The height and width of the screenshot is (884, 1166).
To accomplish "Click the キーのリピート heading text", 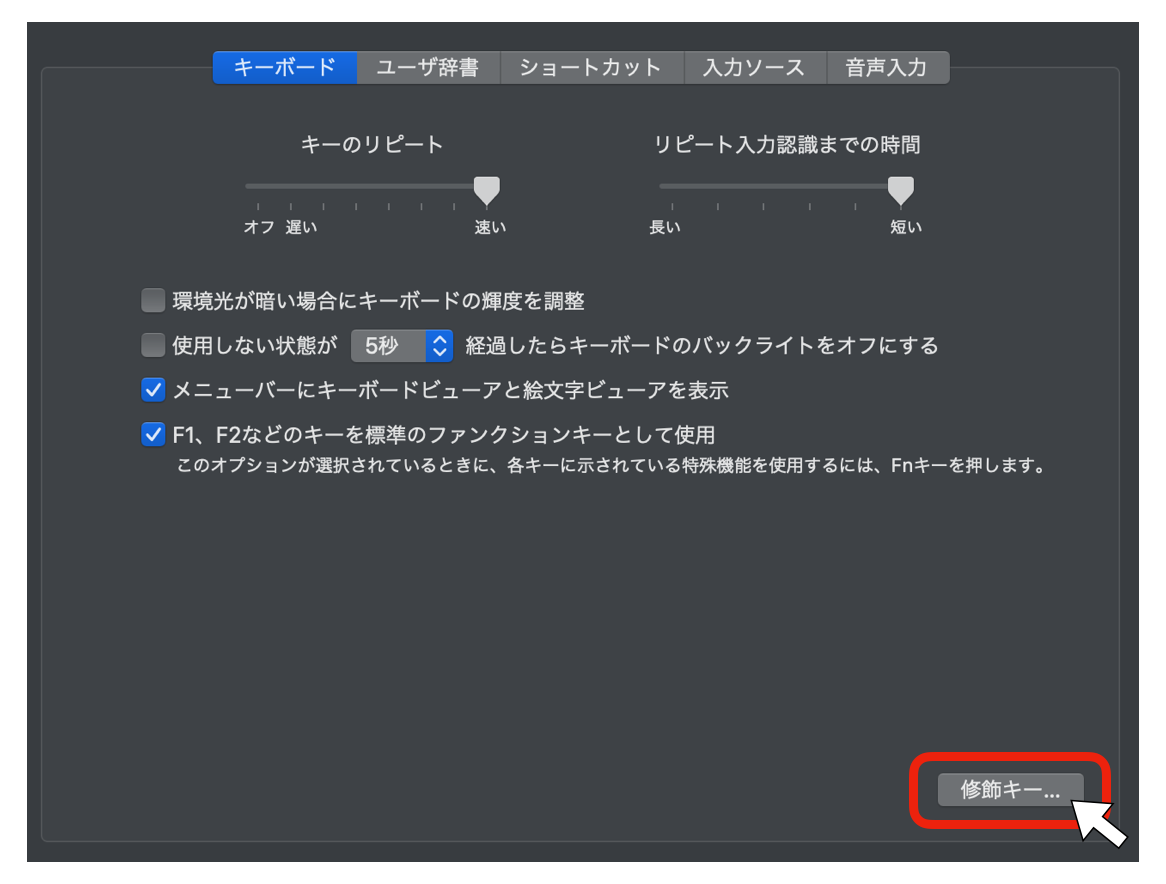I will (372, 144).
